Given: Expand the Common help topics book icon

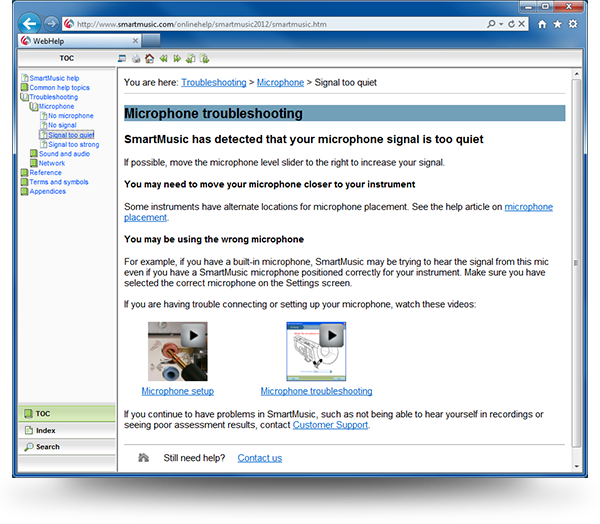Looking at the screenshot, I should 24,87.
